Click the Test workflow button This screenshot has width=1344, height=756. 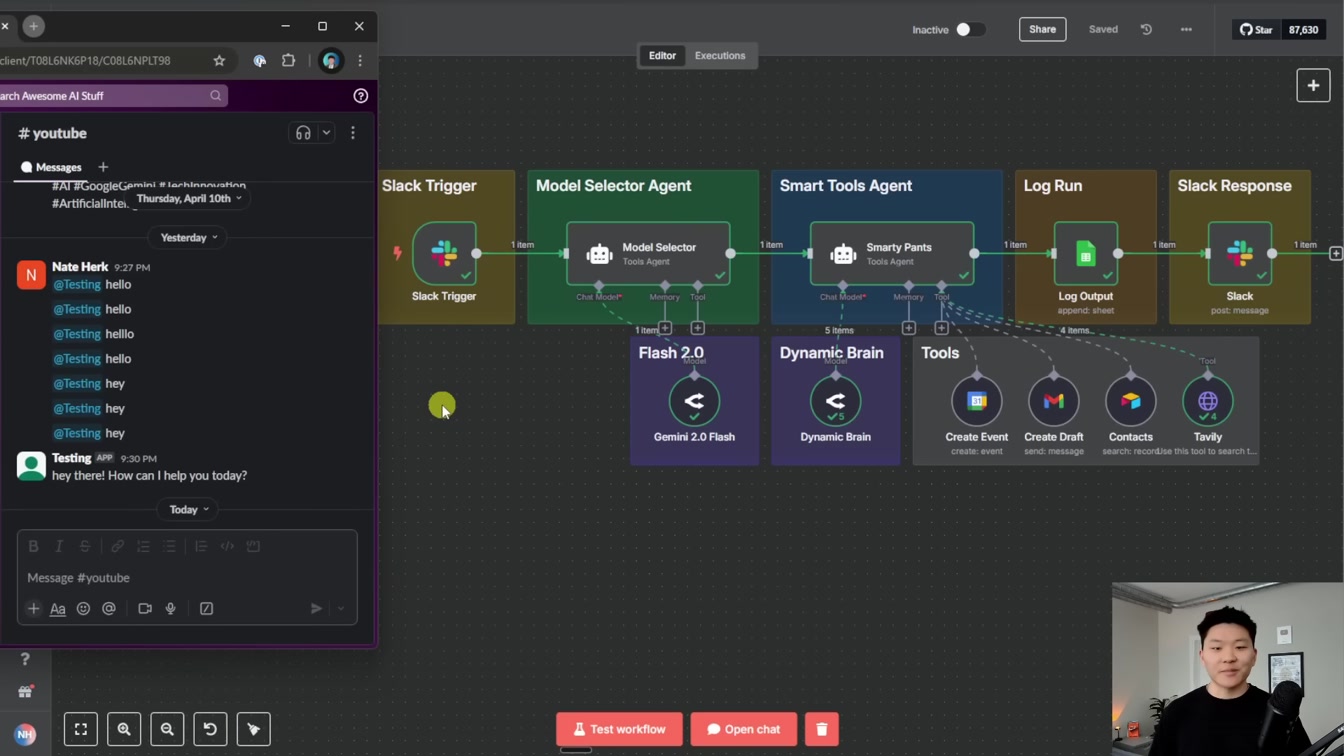point(619,729)
